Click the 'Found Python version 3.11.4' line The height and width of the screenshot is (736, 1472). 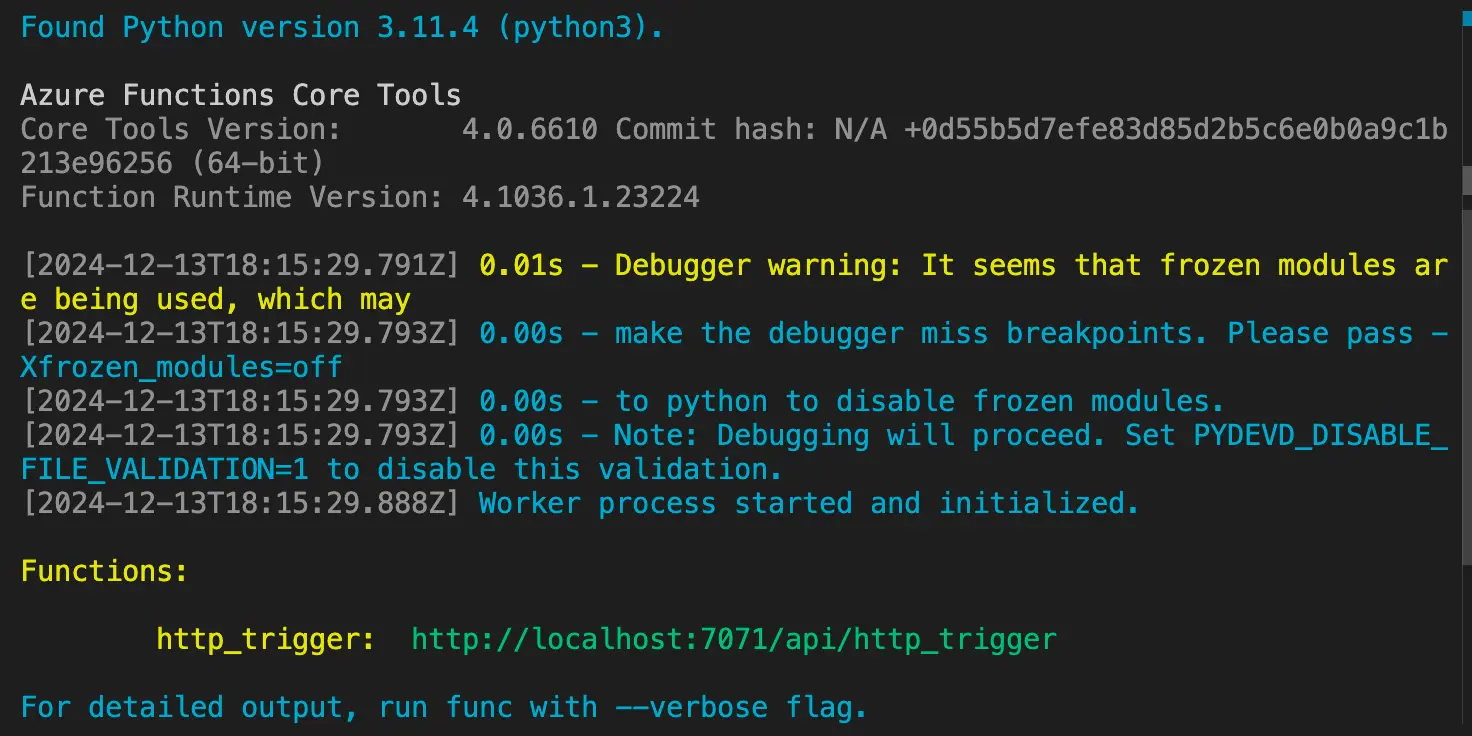(341, 27)
